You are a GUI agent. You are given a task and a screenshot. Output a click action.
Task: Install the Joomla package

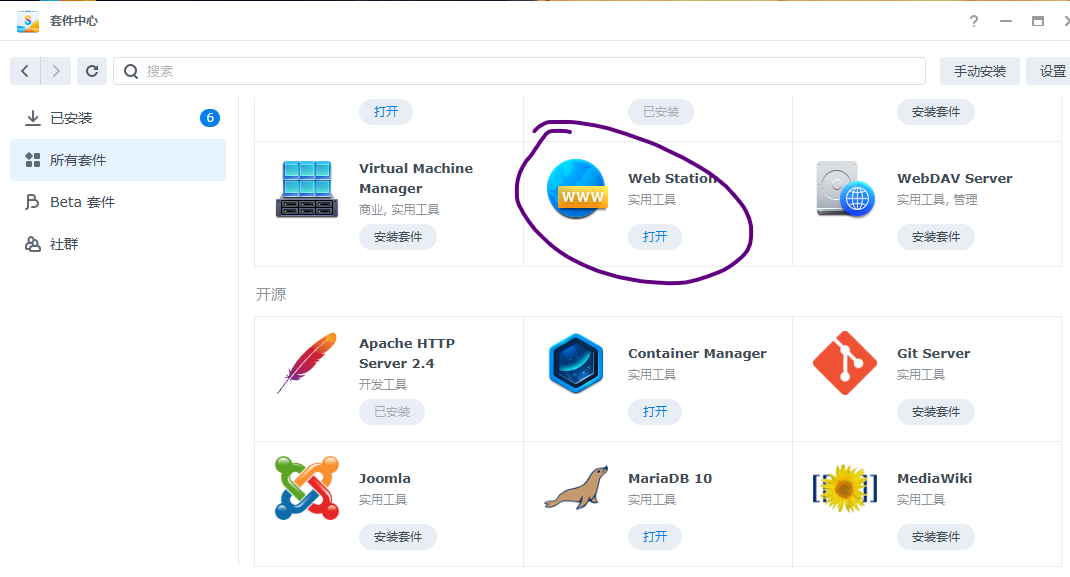tap(398, 537)
